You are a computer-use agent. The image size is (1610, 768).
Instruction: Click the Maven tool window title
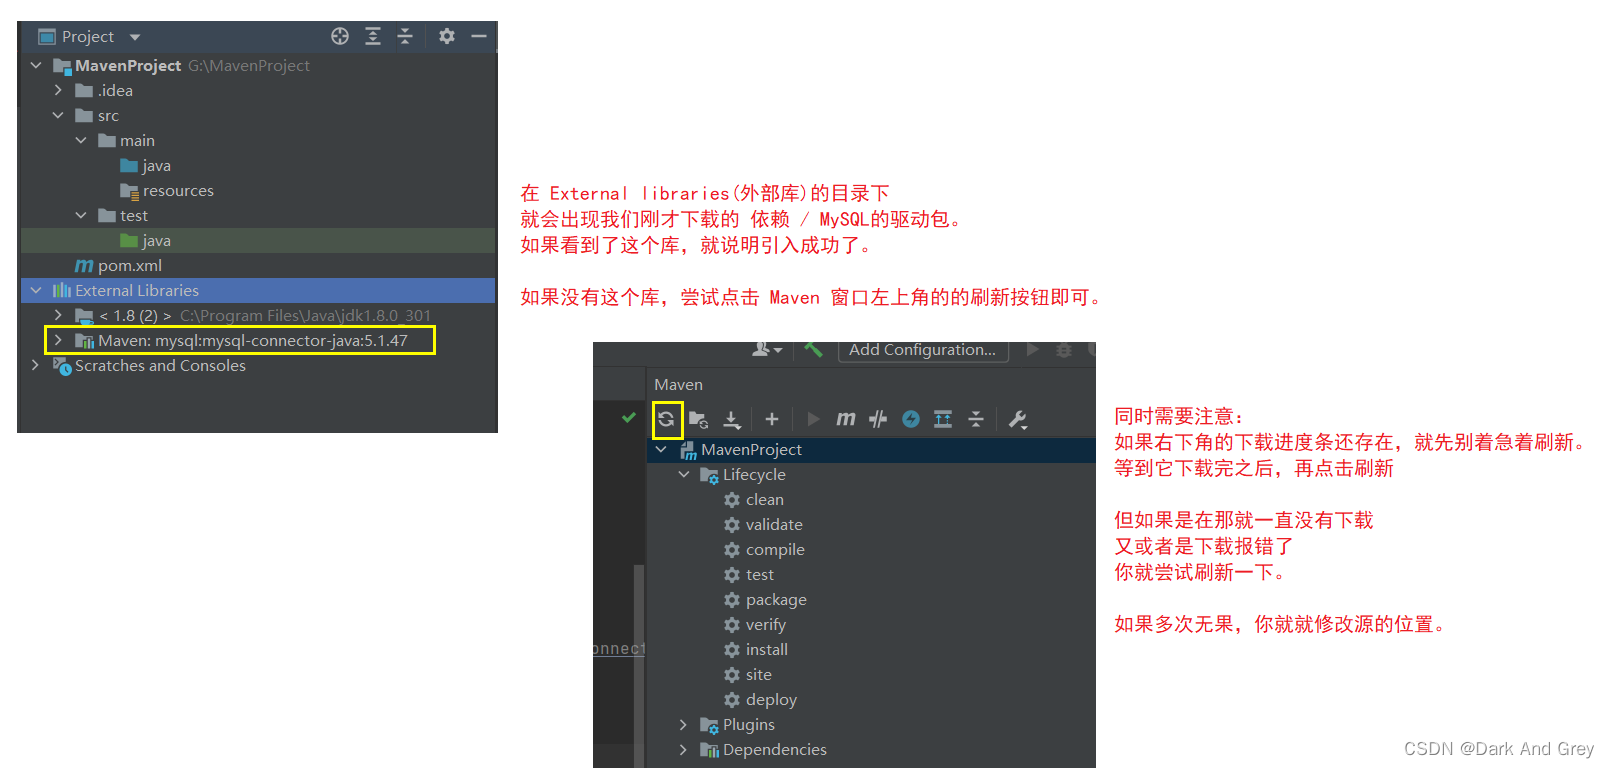pos(678,384)
